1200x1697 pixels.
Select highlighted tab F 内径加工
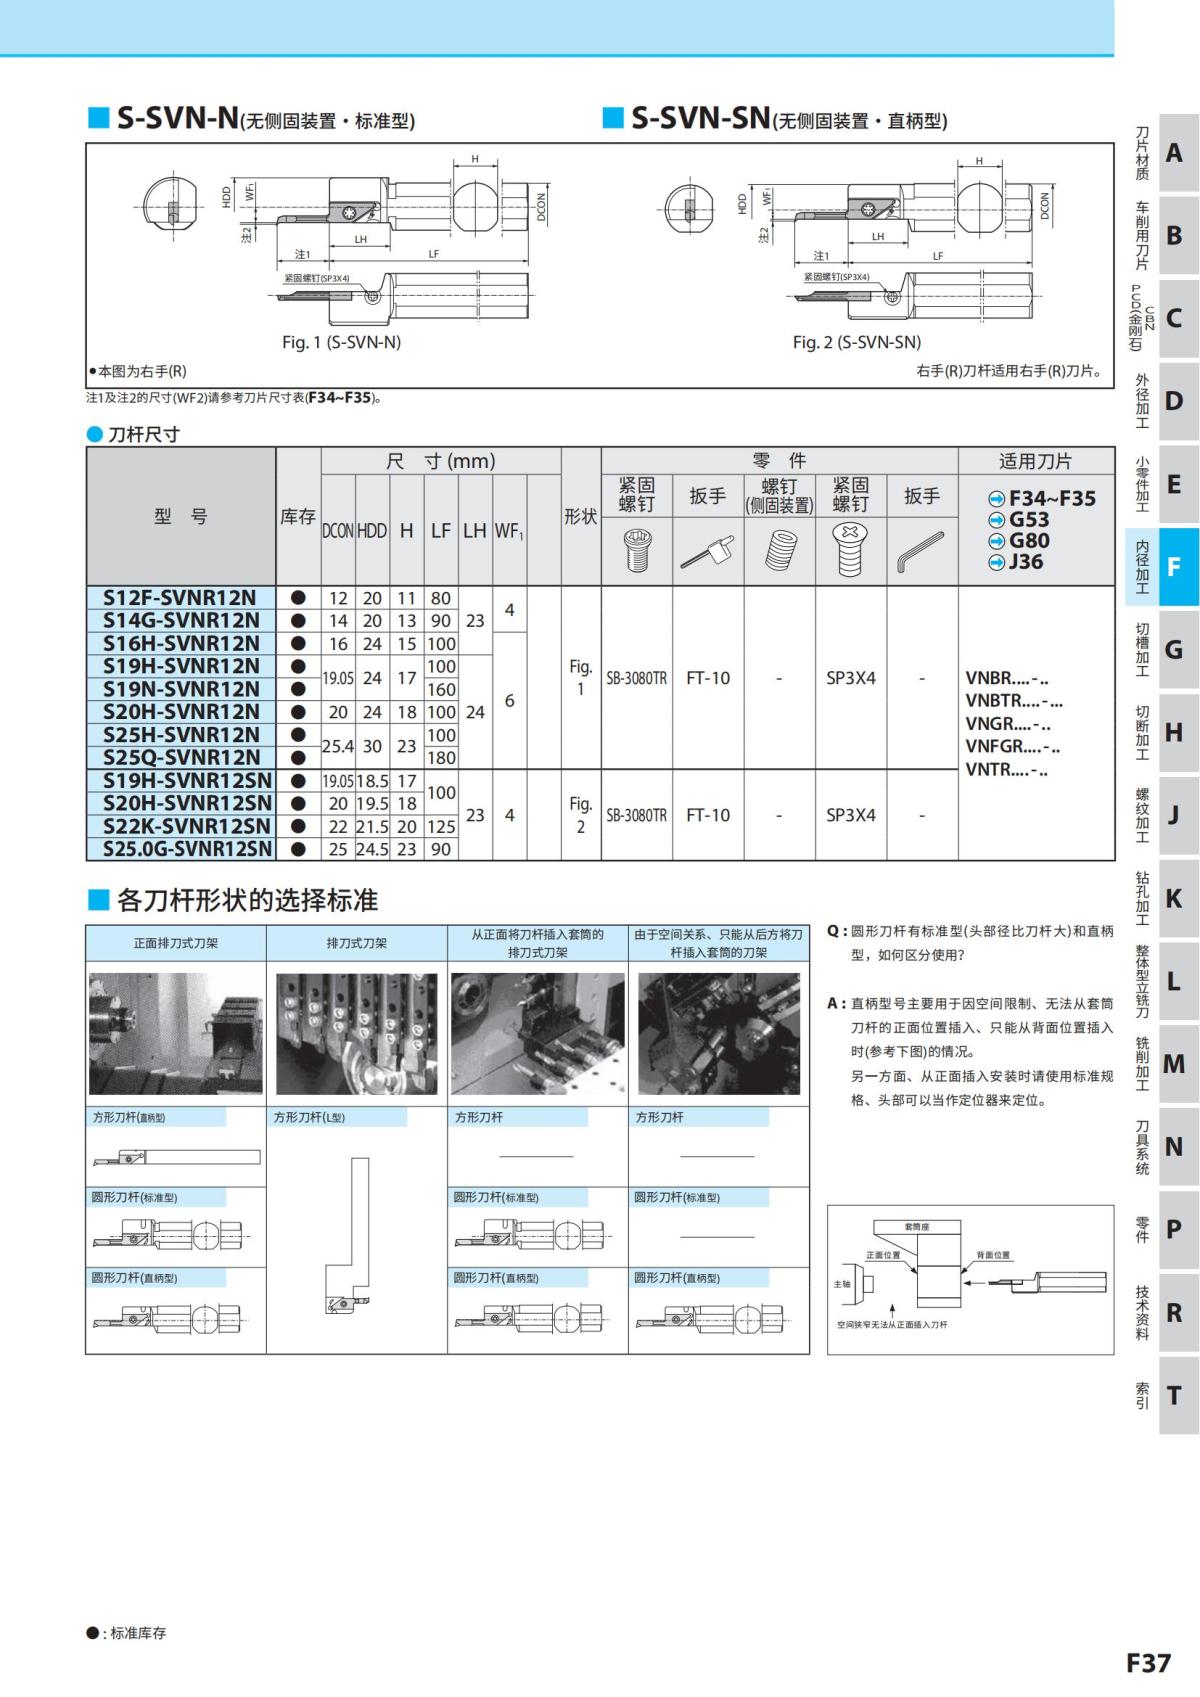pos(1162,567)
